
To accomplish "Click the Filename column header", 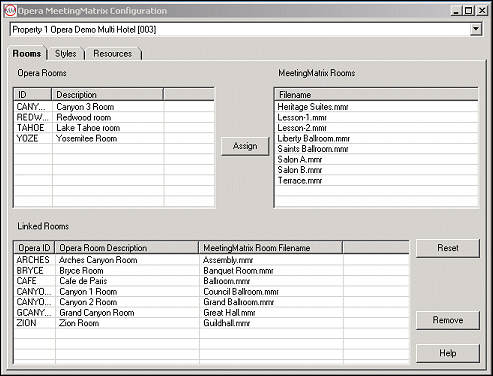I will coord(376,95).
